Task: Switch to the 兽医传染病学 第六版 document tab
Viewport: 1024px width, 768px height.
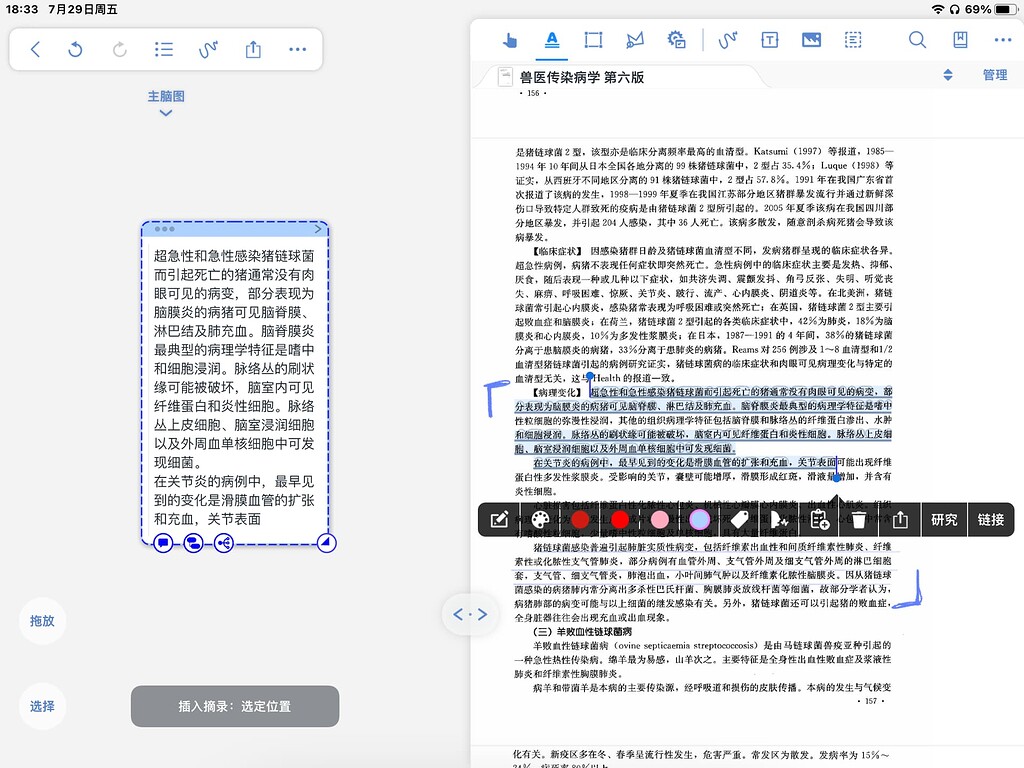Action: click(610, 75)
